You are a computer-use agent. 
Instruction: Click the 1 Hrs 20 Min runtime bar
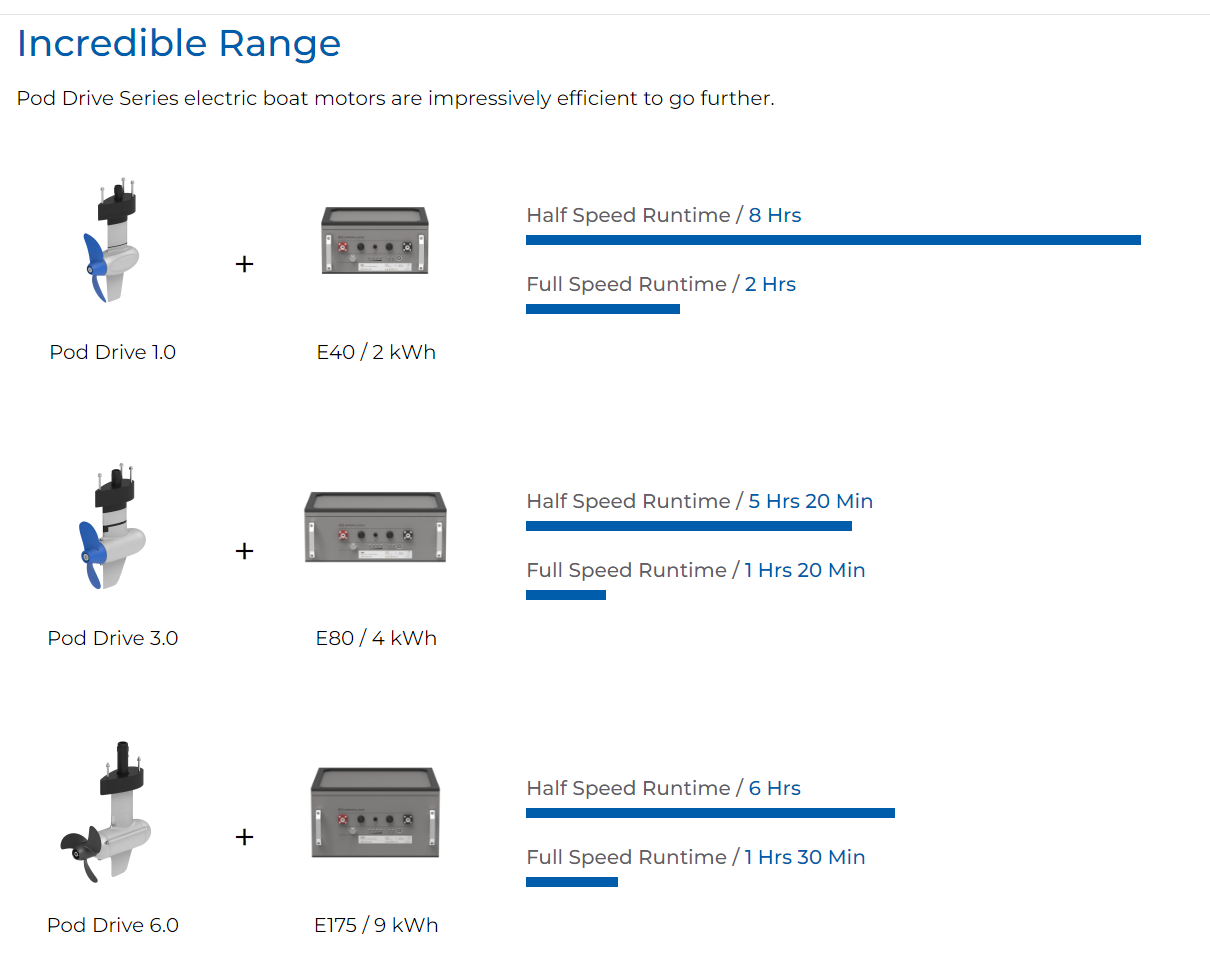[566, 595]
